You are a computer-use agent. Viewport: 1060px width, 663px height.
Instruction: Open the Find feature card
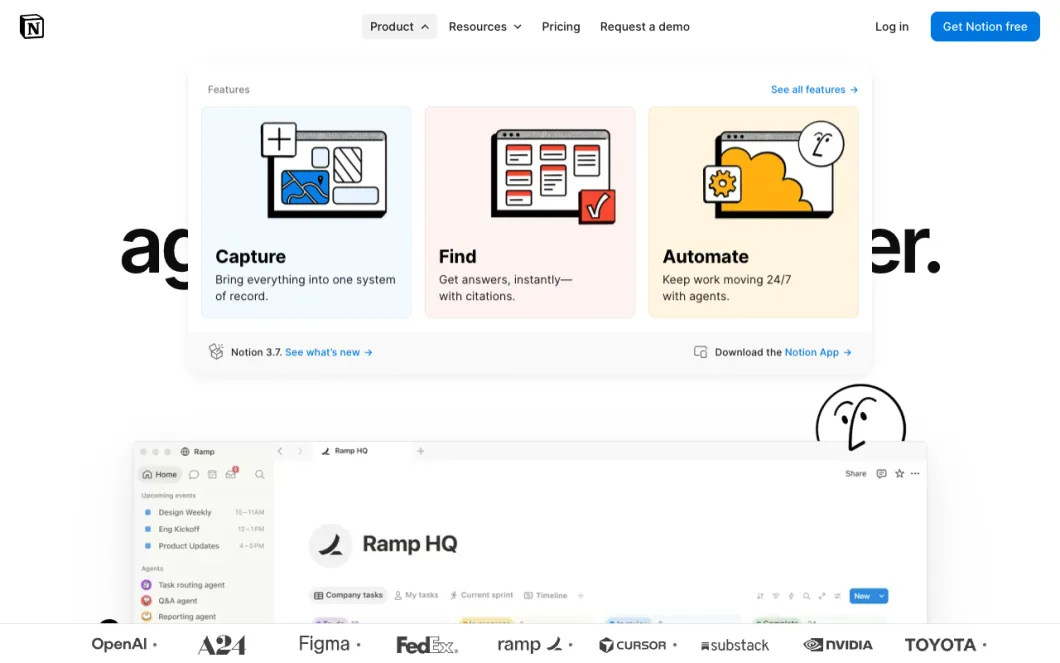point(529,212)
